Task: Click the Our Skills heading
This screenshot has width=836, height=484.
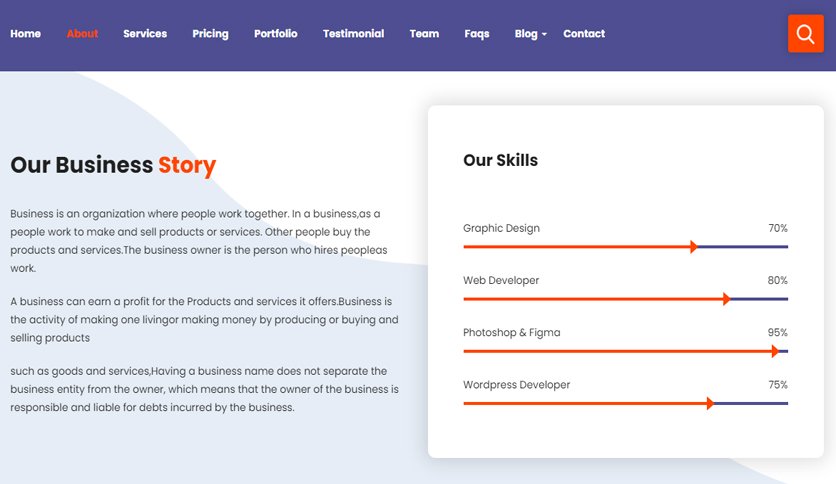Action: [x=500, y=160]
